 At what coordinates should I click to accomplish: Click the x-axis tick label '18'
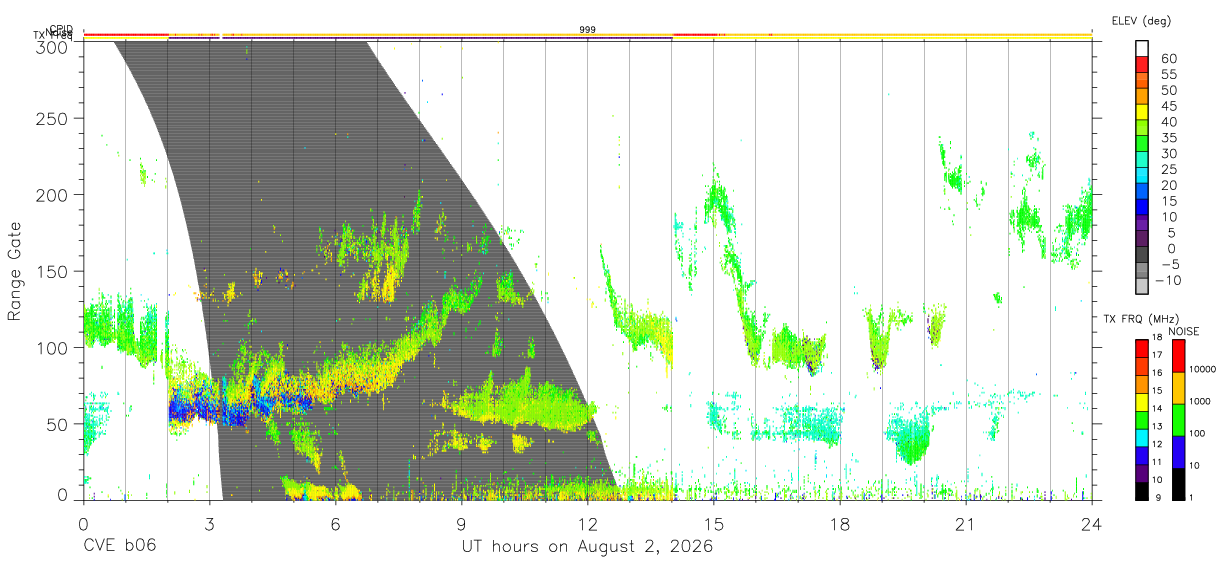[840, 523]
